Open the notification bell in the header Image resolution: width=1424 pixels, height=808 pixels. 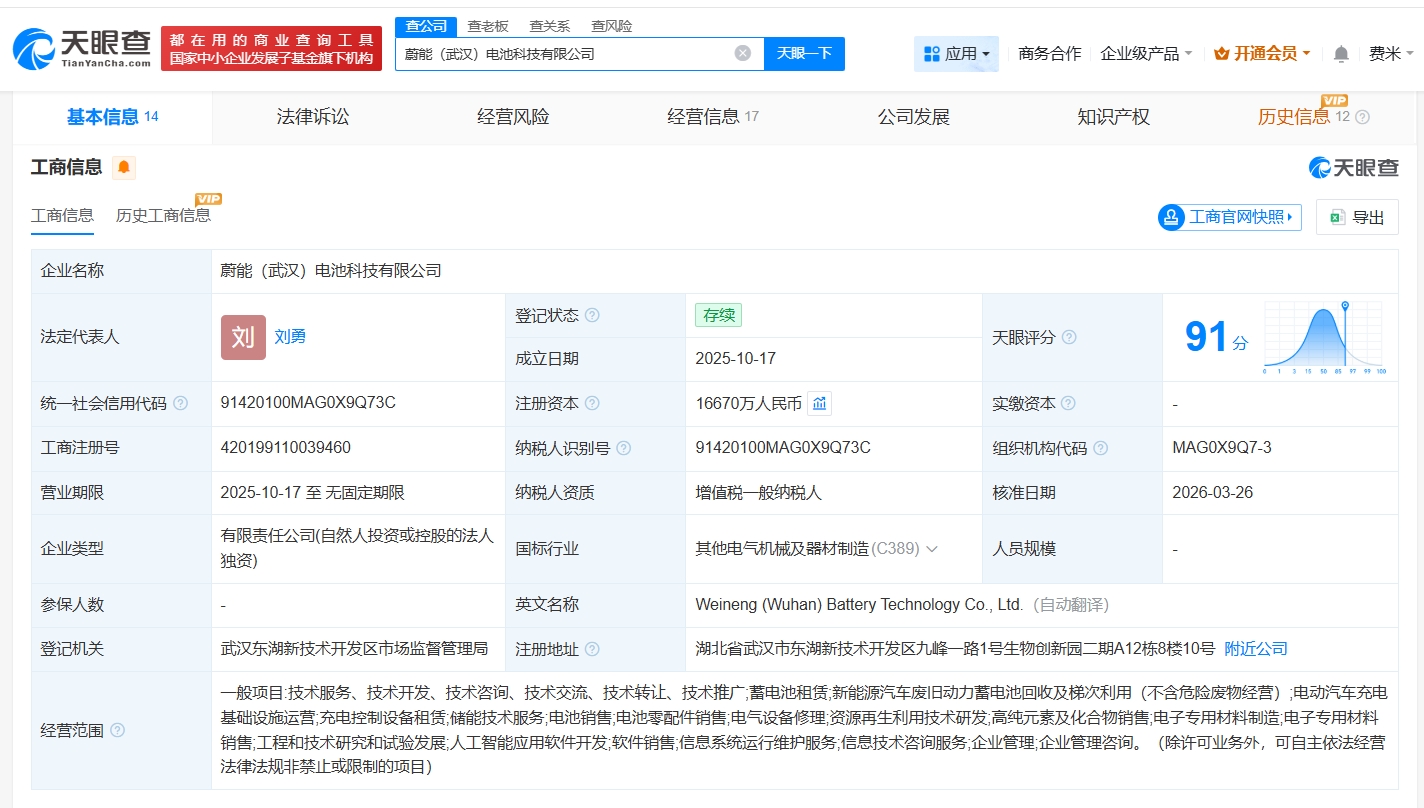[1341, 54]
